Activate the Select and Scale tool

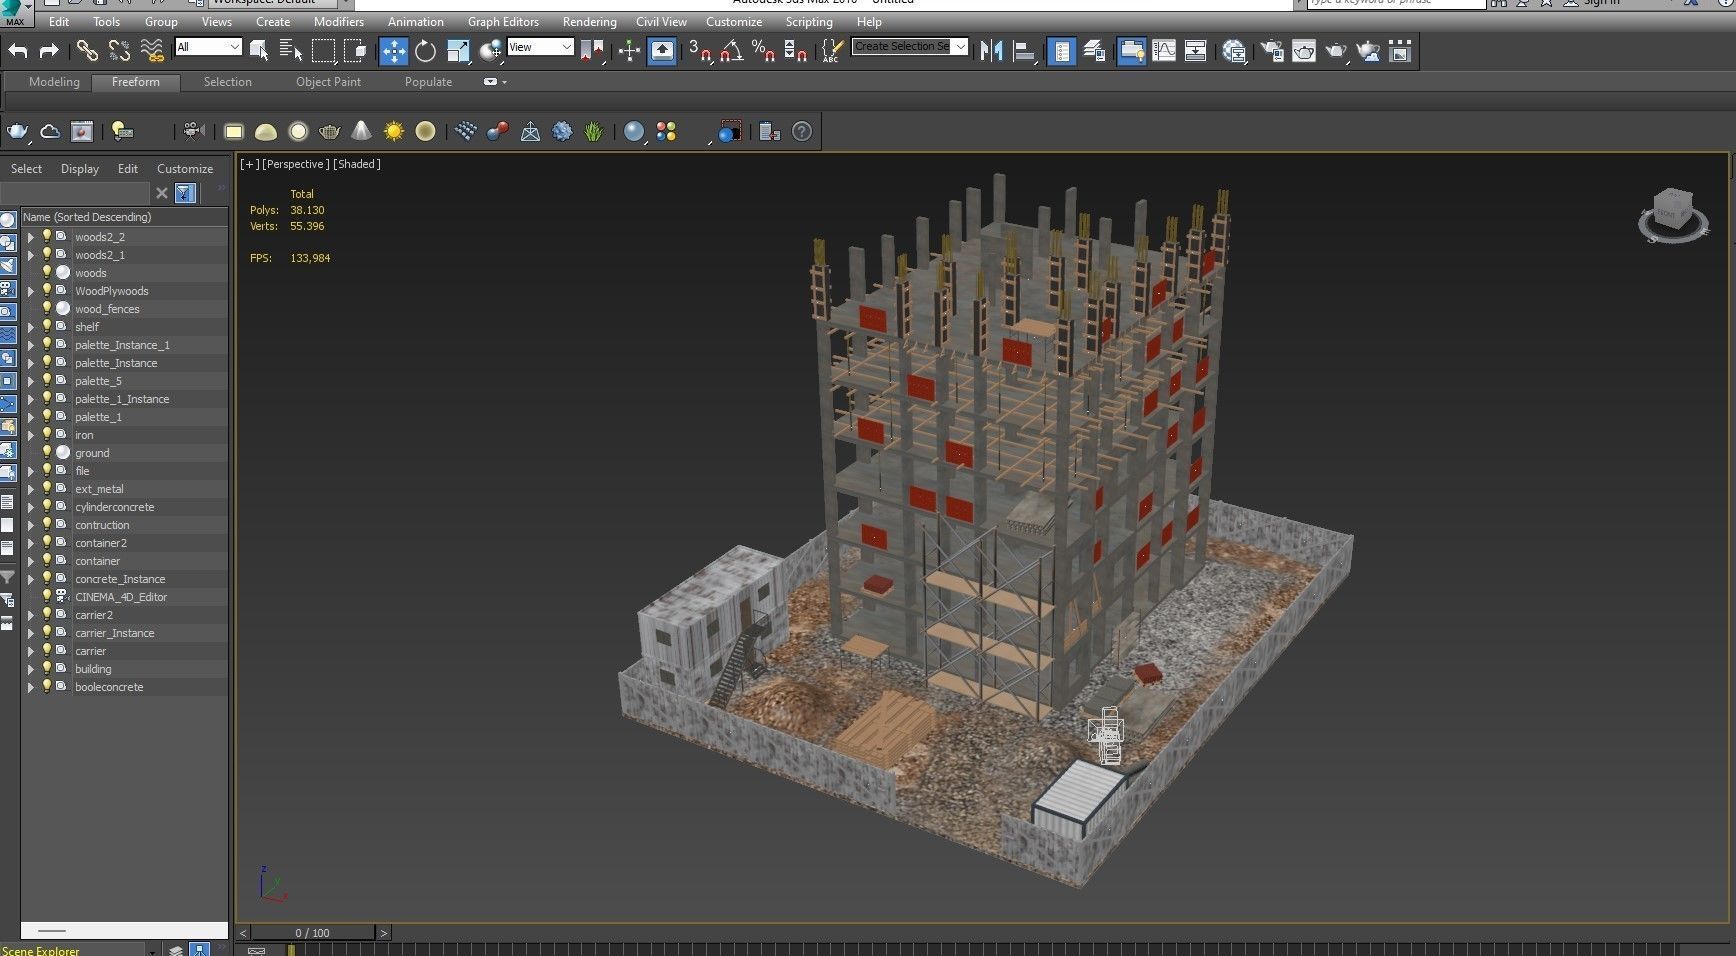point(459,50)
